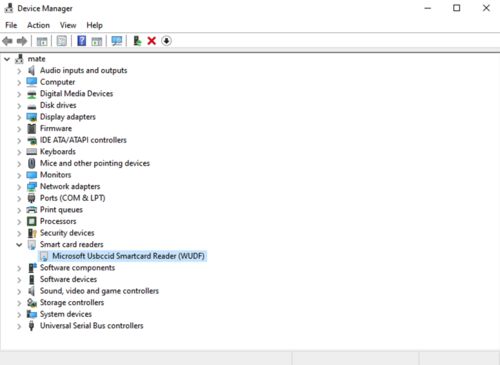Click the Digital Media Devices icon

tap(32, 94)
